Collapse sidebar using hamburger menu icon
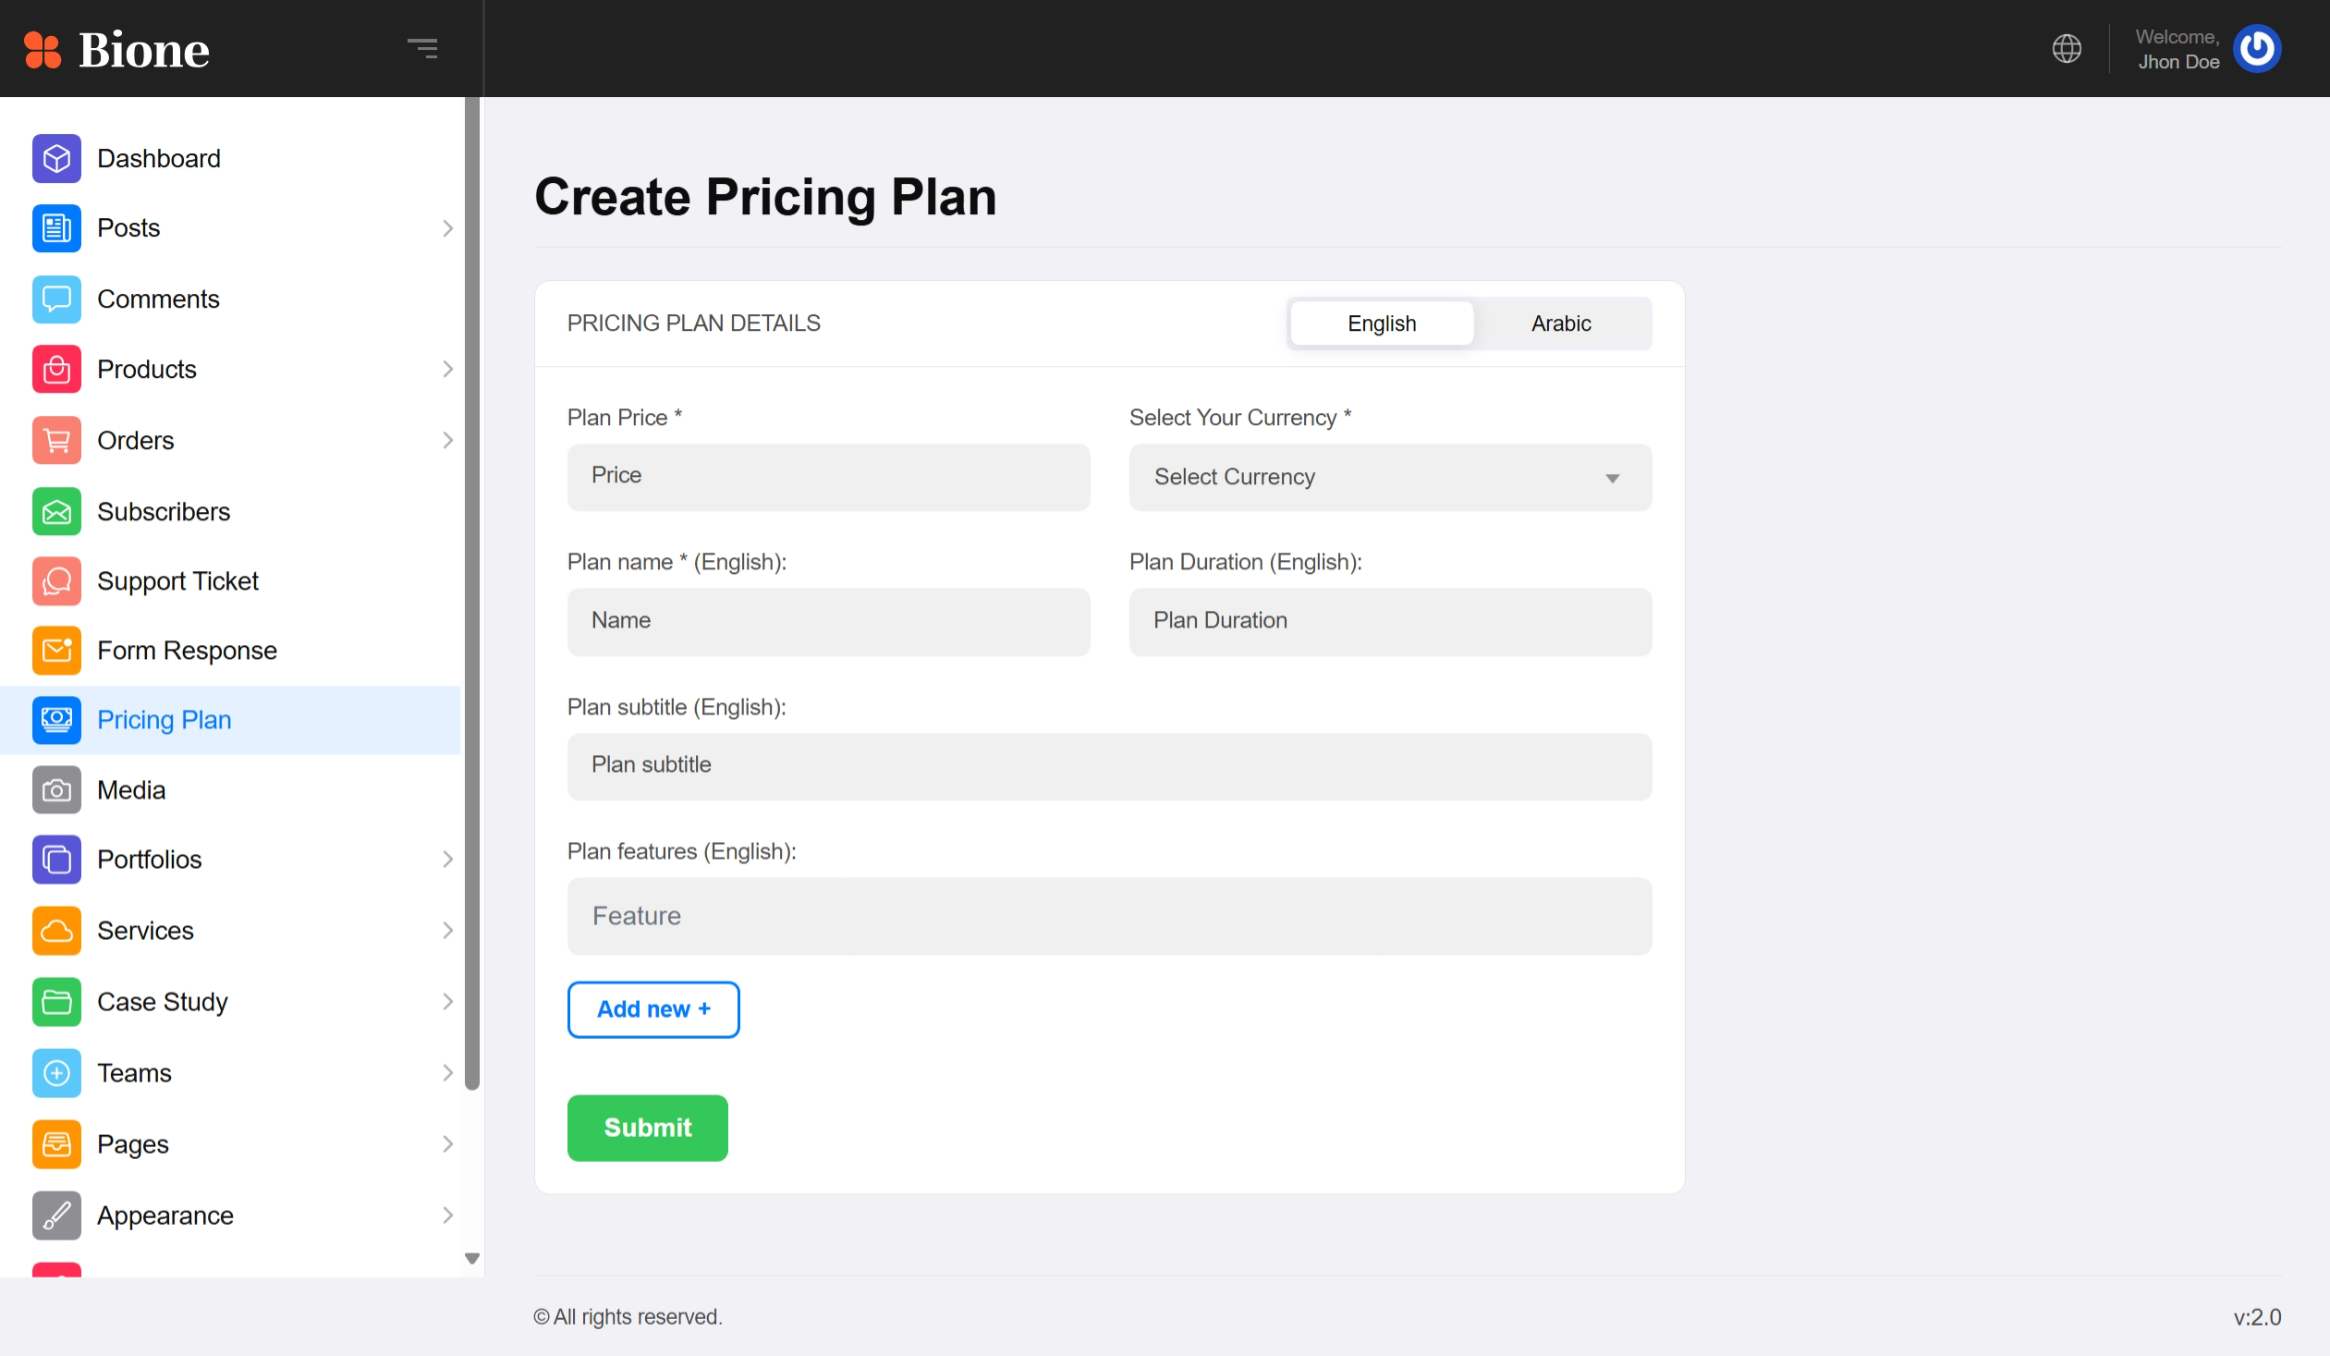The height and width of the screenshot is (1356, 2330). (422, 48)
